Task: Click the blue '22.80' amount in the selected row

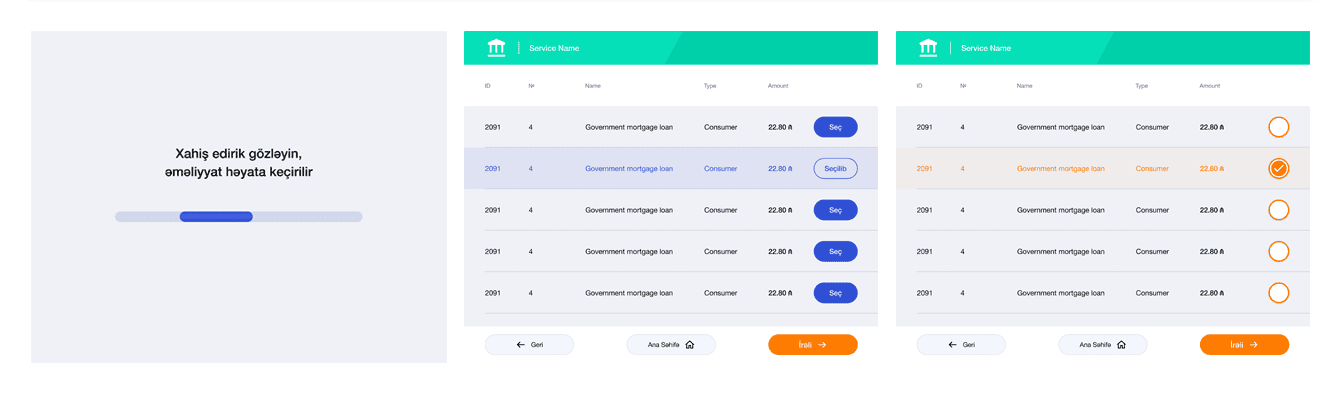Action: click(x=780, y=169)
